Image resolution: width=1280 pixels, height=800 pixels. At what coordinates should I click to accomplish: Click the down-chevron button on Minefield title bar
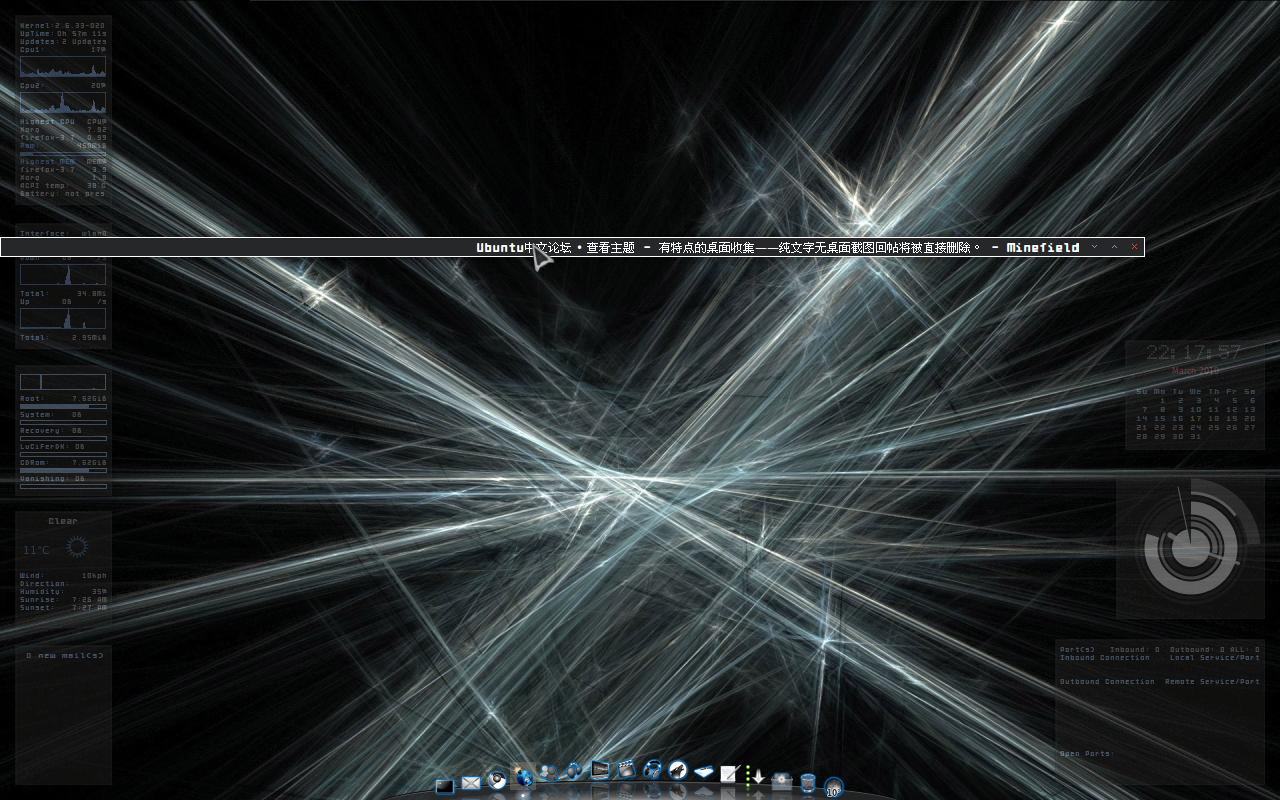(1095, 247)
